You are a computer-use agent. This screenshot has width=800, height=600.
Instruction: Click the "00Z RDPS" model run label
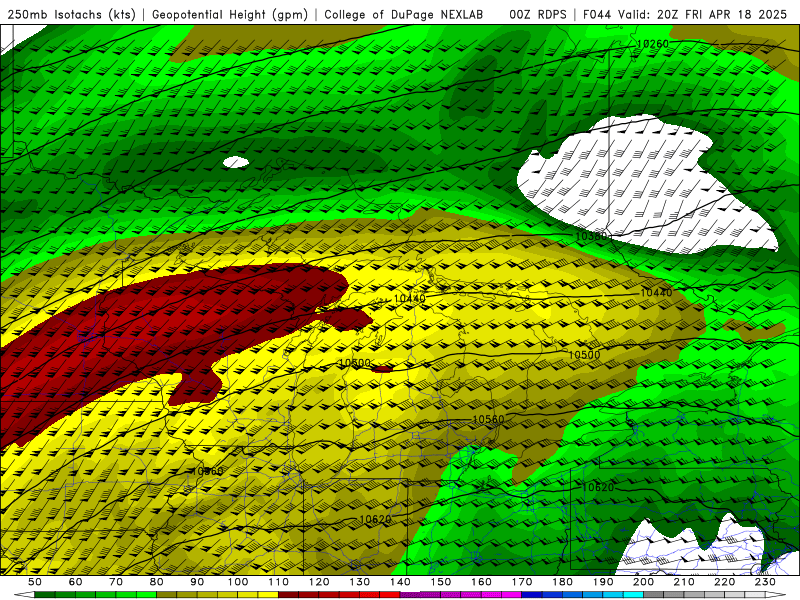tap(538, 15)
